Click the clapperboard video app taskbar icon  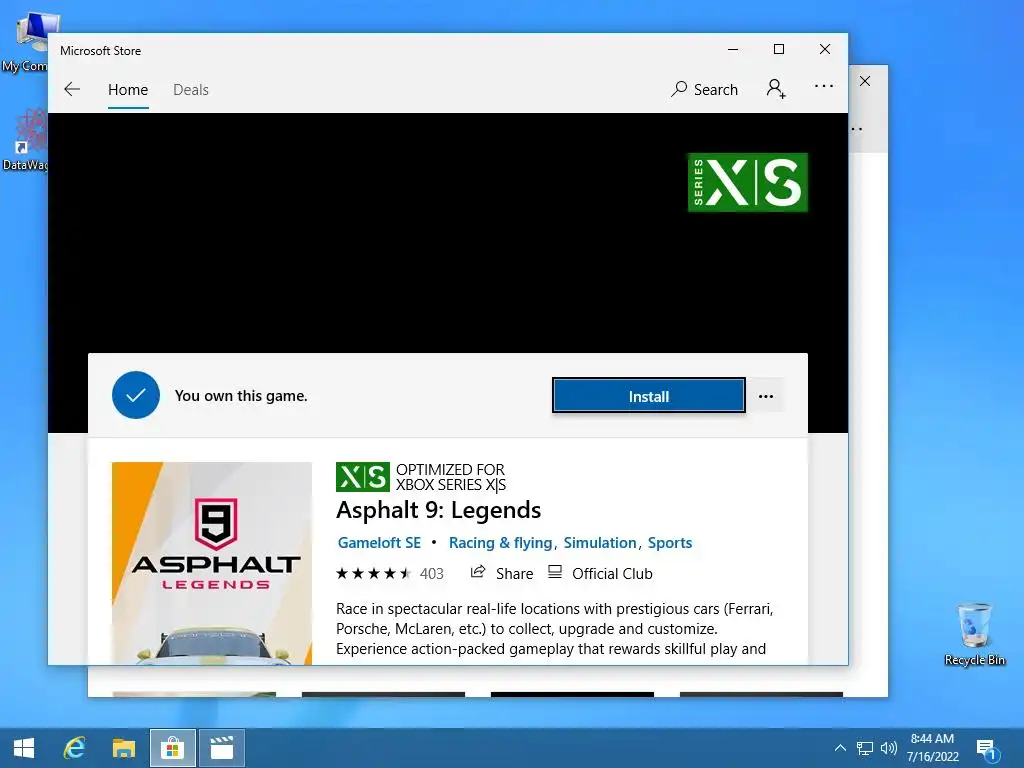[222, 748]
